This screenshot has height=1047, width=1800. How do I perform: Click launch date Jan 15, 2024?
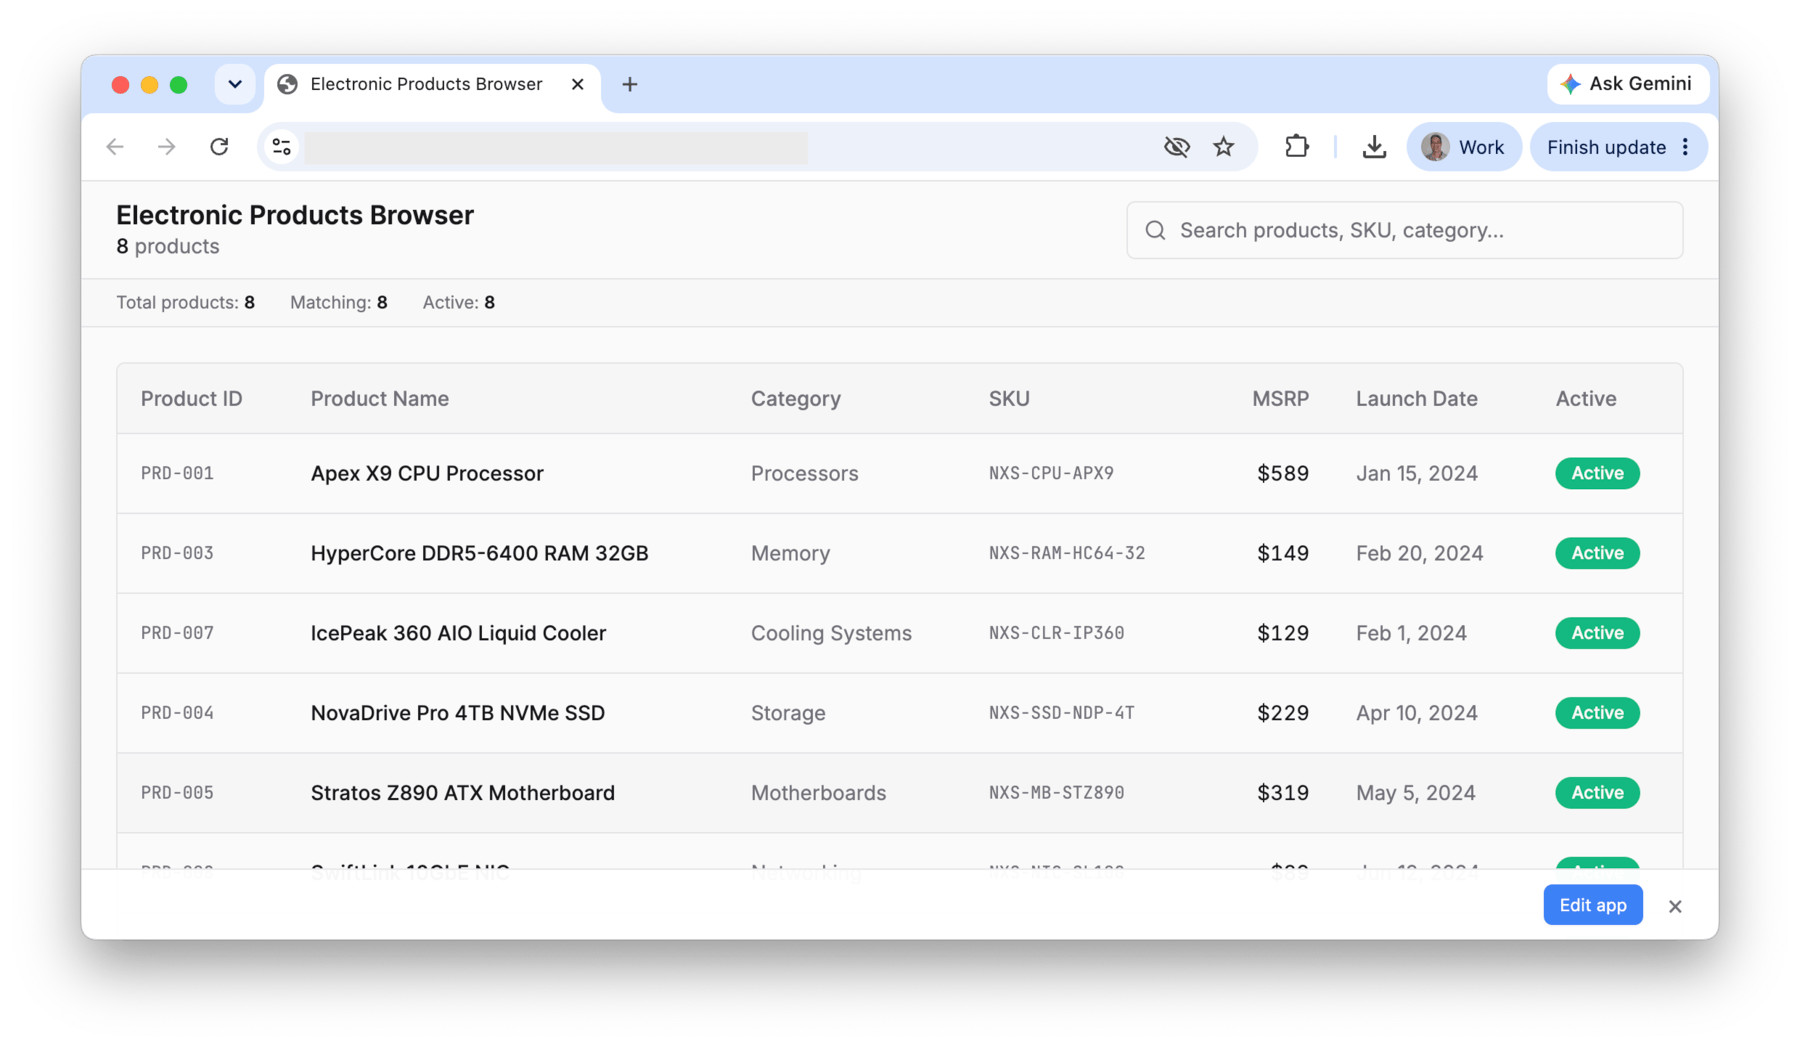pos(1416,473)
